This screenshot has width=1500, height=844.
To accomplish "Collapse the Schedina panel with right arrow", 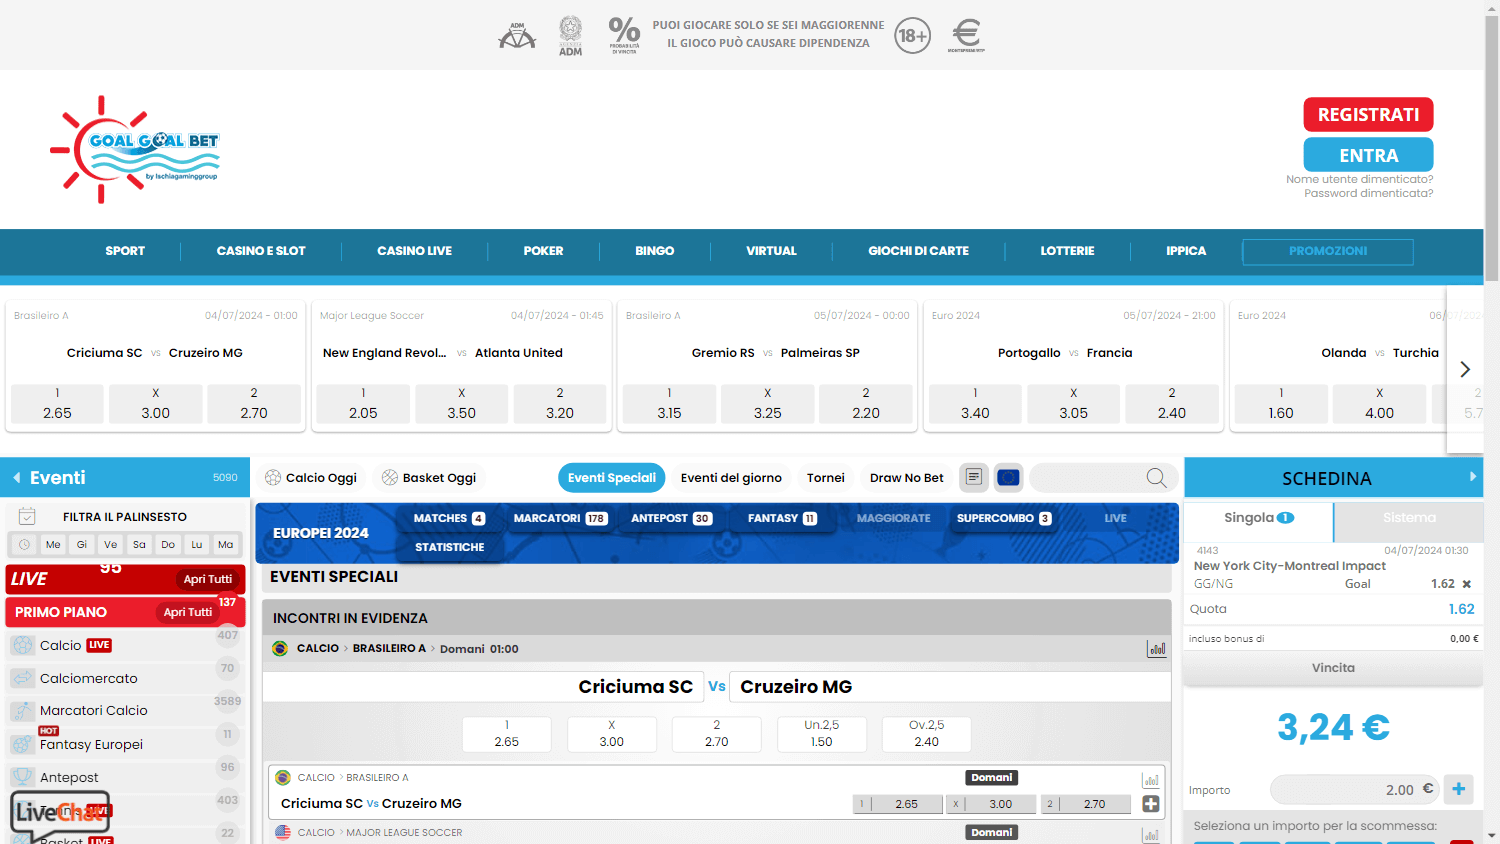I will (1472, 477).
